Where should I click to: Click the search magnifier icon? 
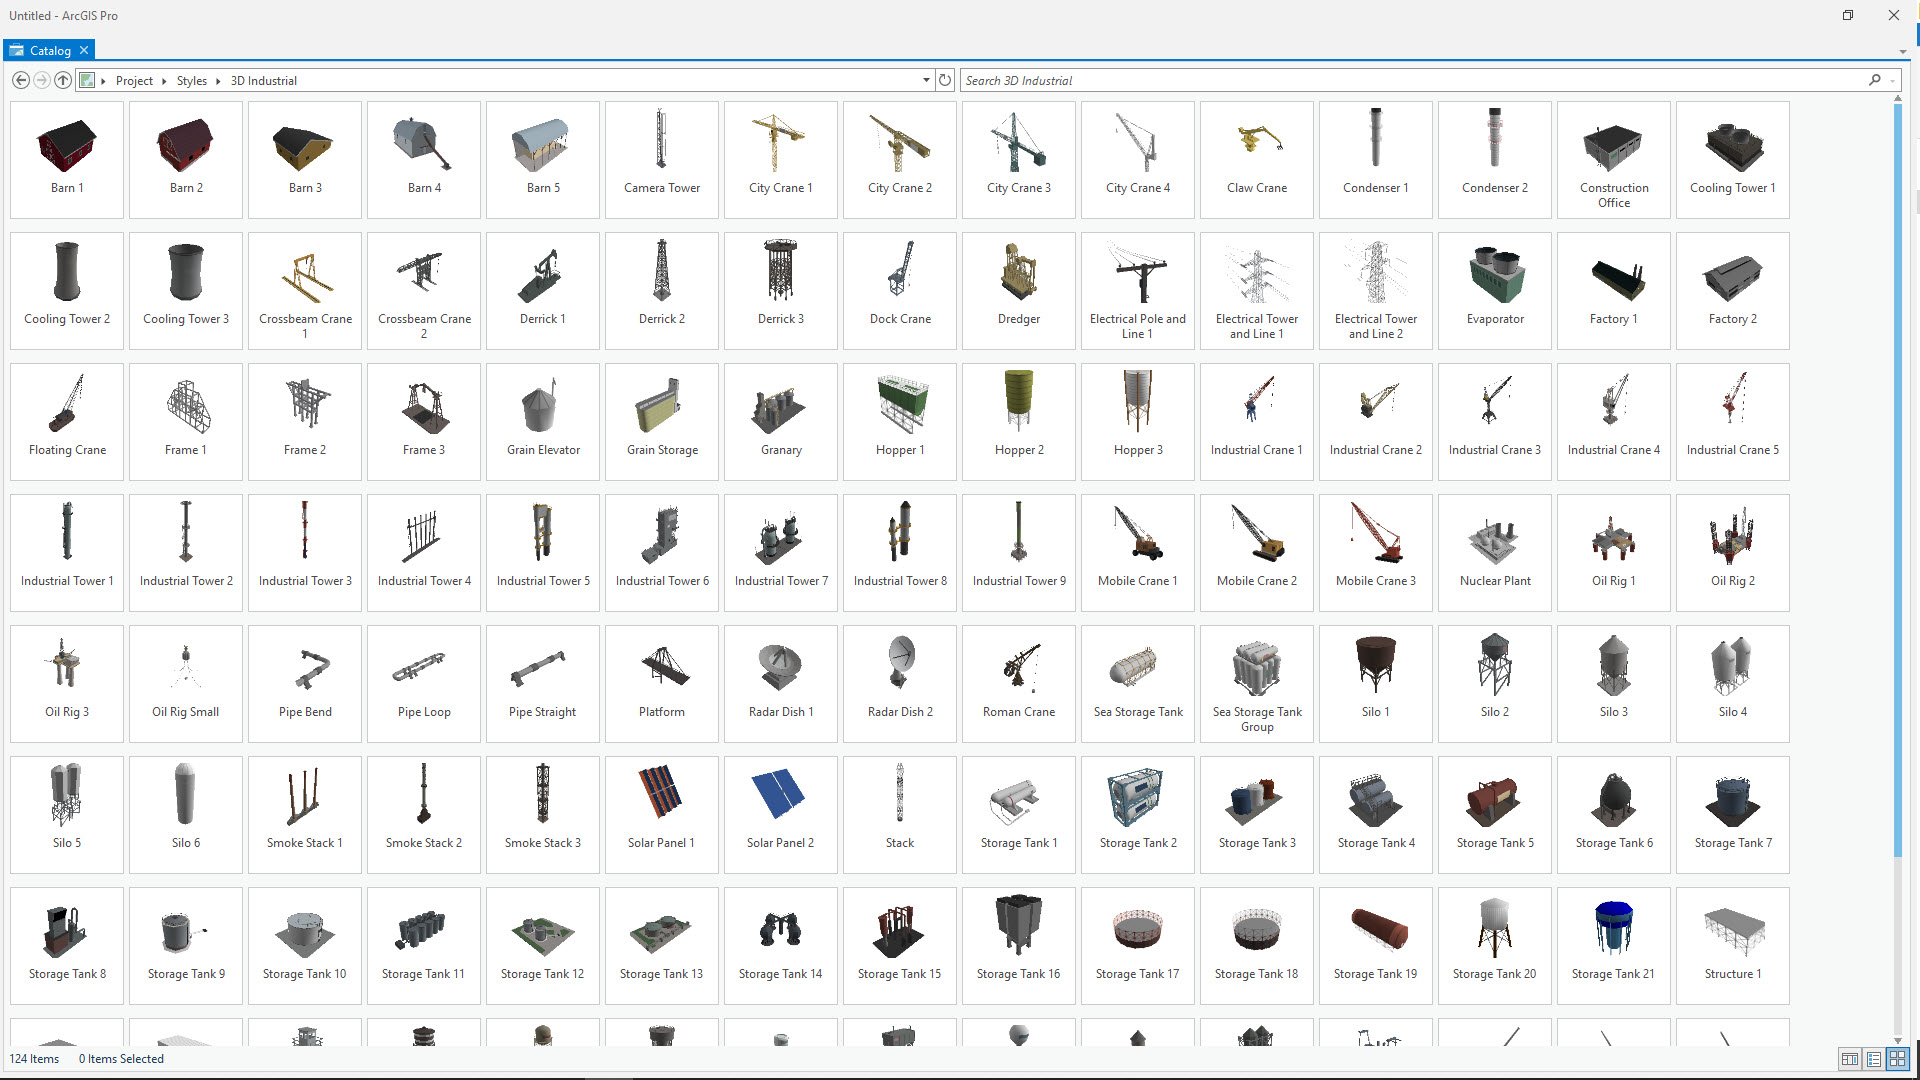[x=1874, y=80]
